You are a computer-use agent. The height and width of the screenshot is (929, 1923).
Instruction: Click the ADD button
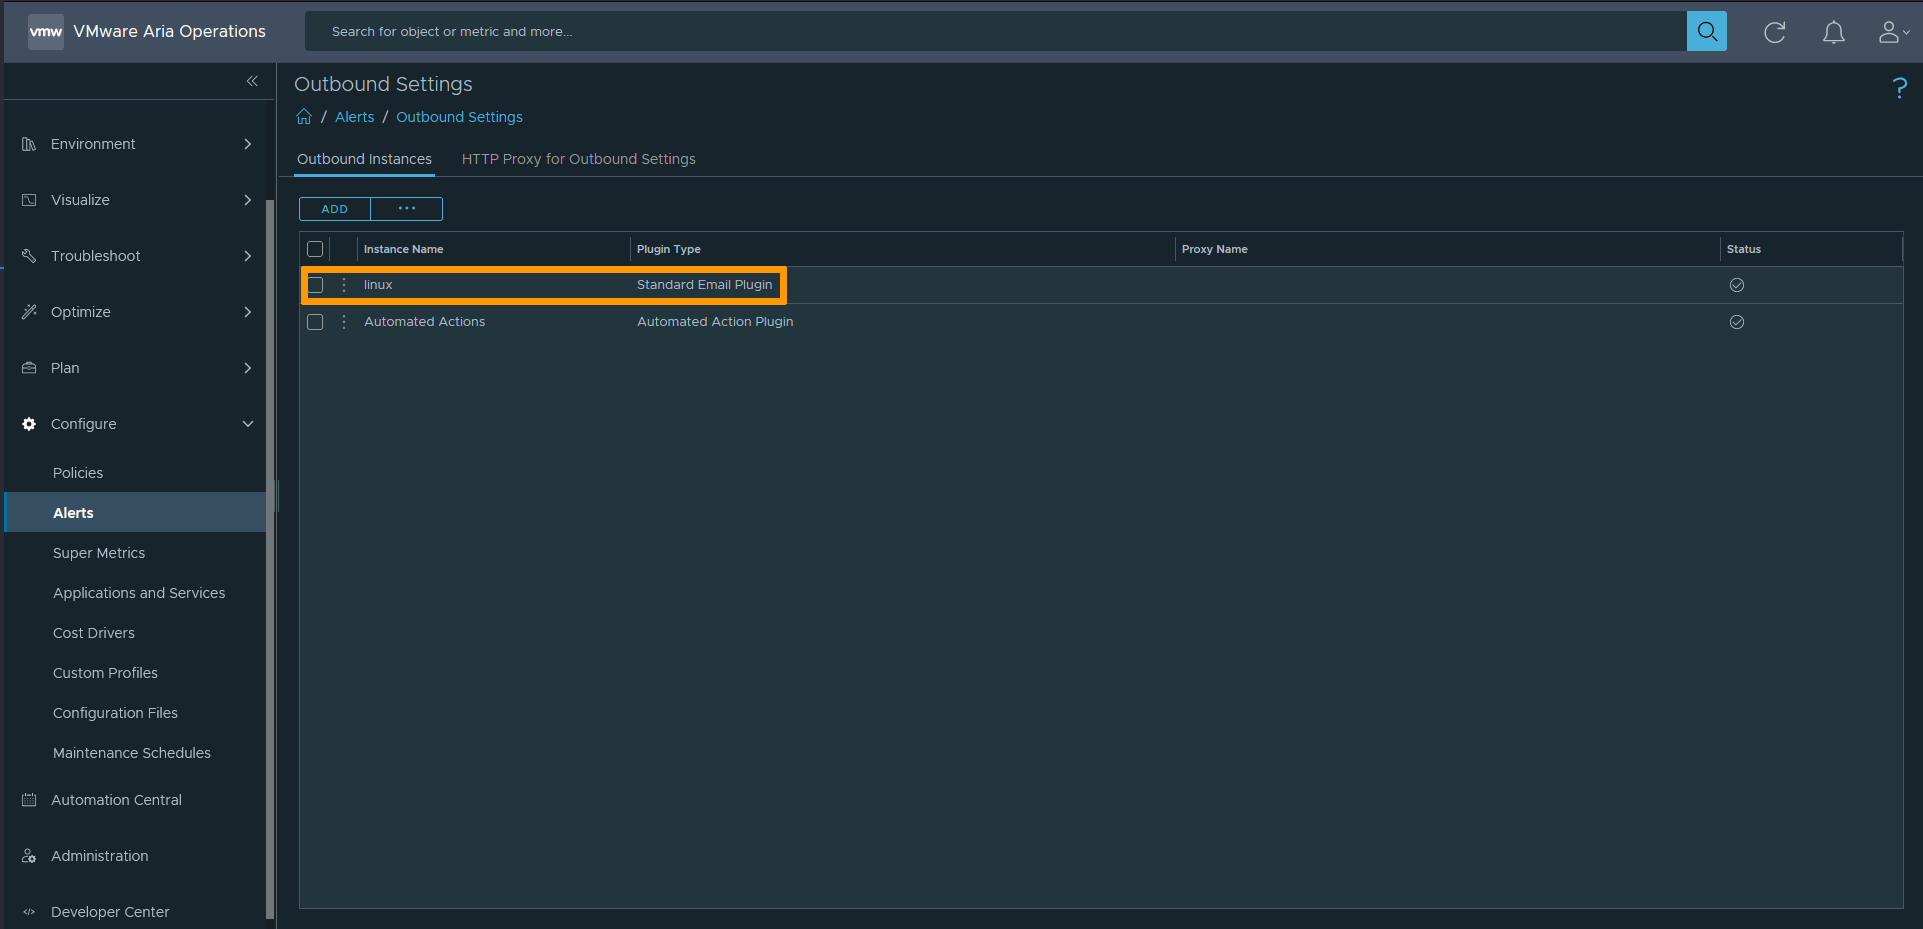(x=334, y=209)
